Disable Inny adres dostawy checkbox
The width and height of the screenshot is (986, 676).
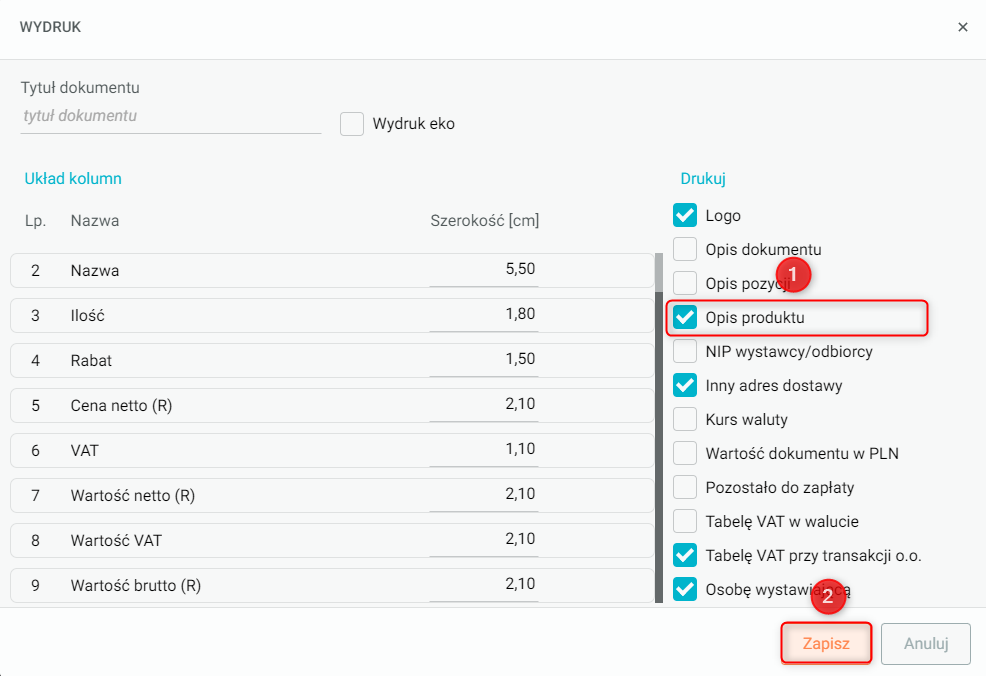685,385
